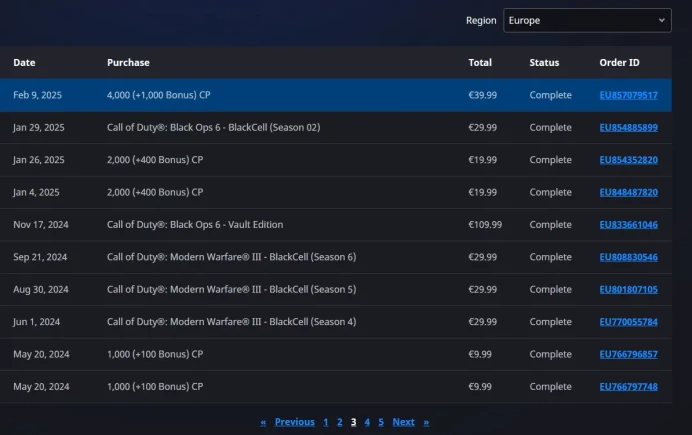692x435 pixels.
Task: Open the Region dropdown set to Europe
Action: [587, 20]
